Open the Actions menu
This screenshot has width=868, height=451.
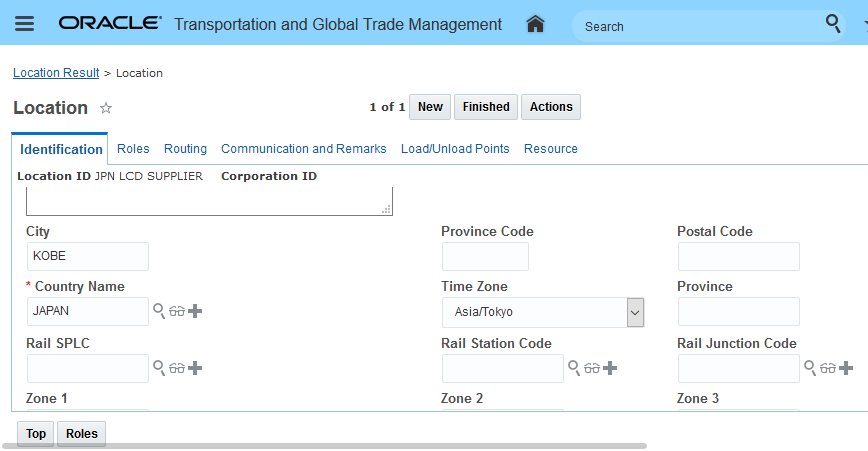pos(551,107)
